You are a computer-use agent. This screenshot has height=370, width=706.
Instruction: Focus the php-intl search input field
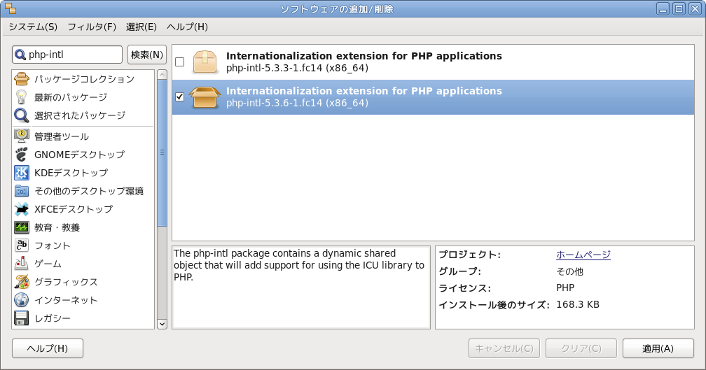tap(68, 55)
